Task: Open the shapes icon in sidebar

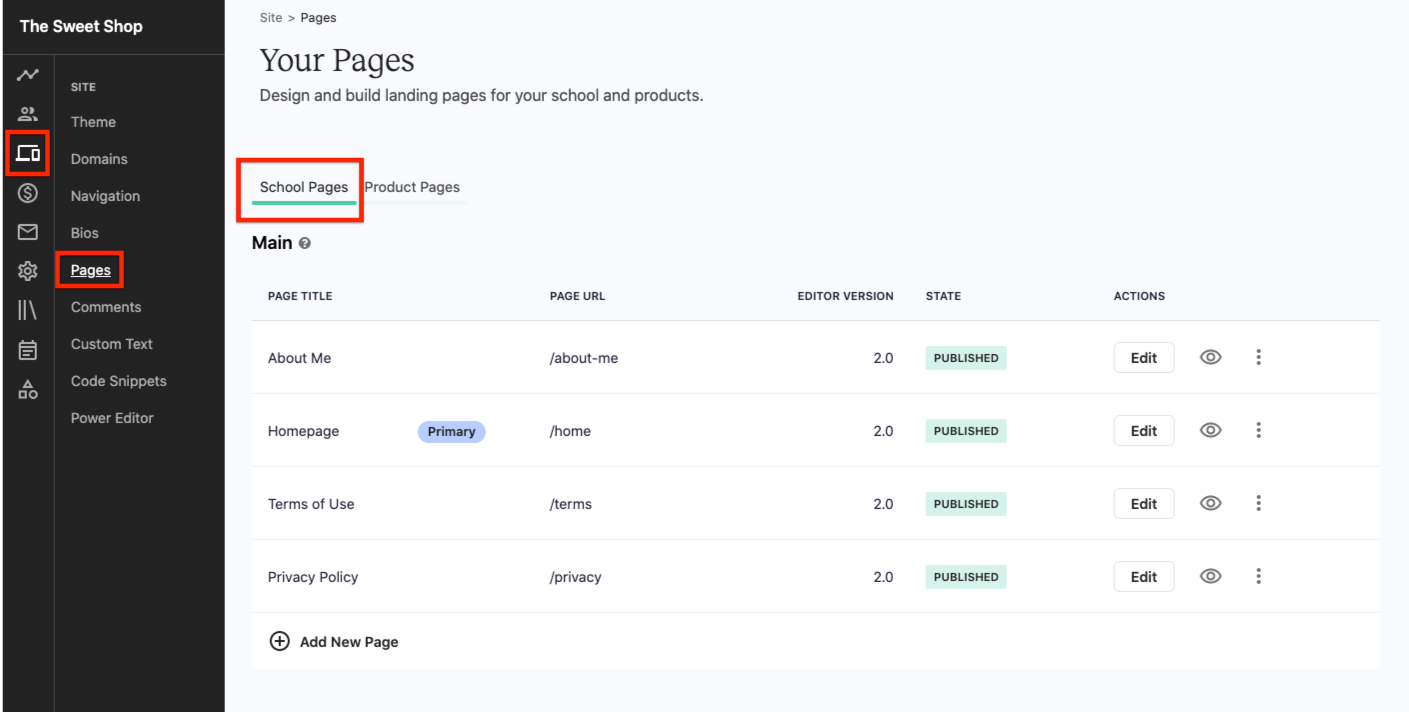Action: (28, 390)
